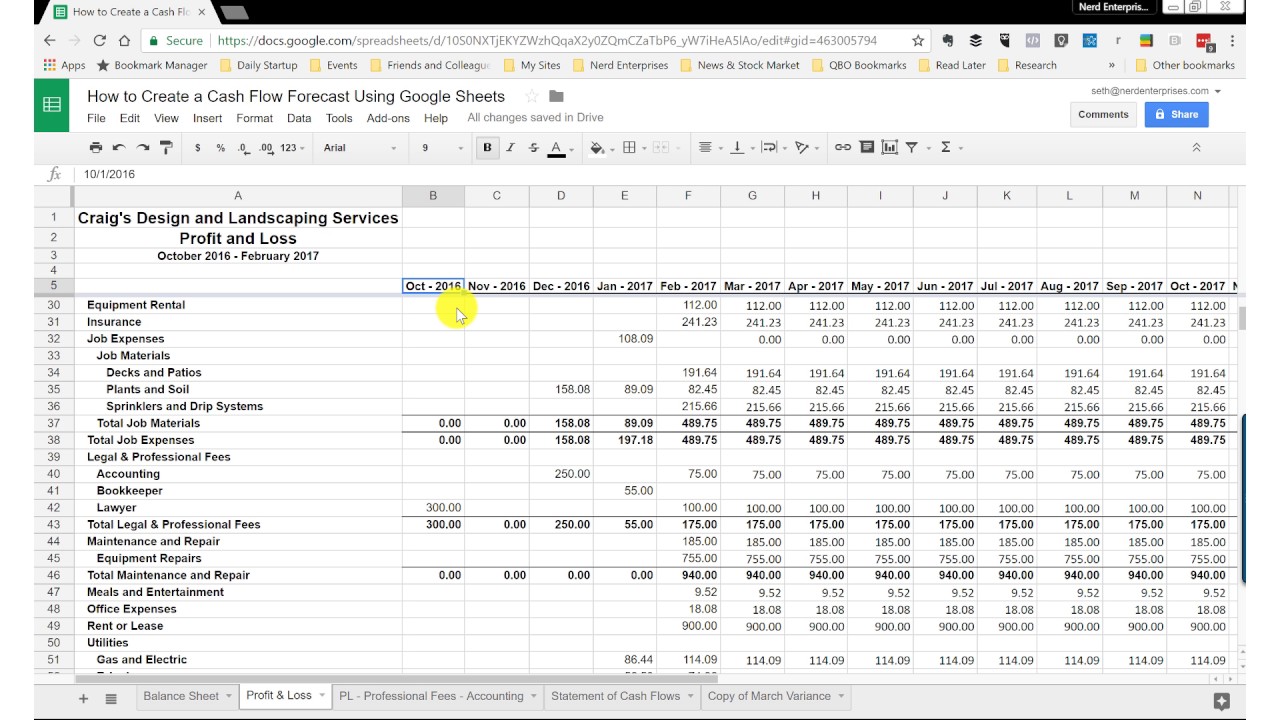The height and width of the screenshot is (720, 1280).
Task: Switch to the Balance Sheet tab
Action: (181, 696)
